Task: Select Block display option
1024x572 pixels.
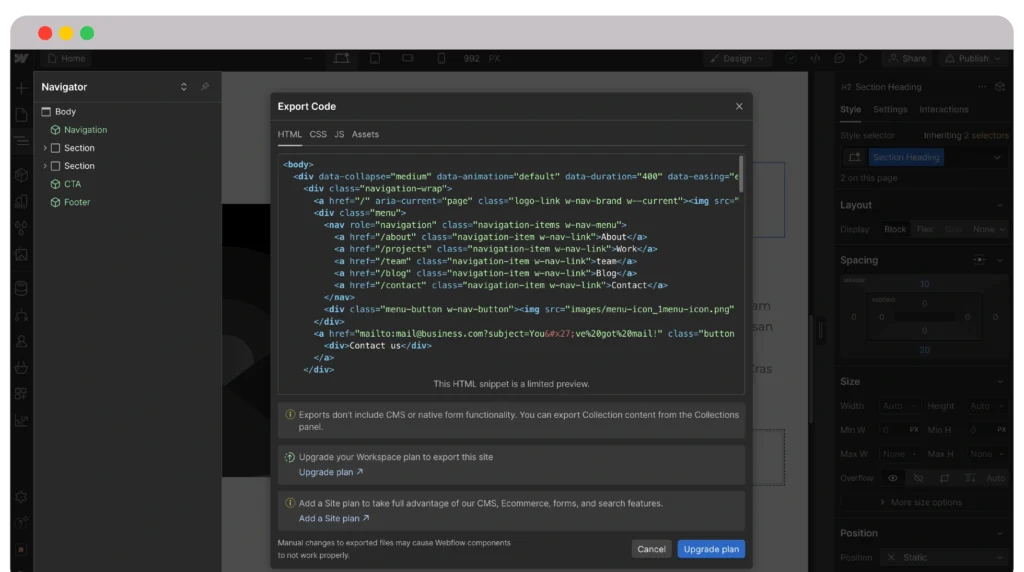Action: 895,229
